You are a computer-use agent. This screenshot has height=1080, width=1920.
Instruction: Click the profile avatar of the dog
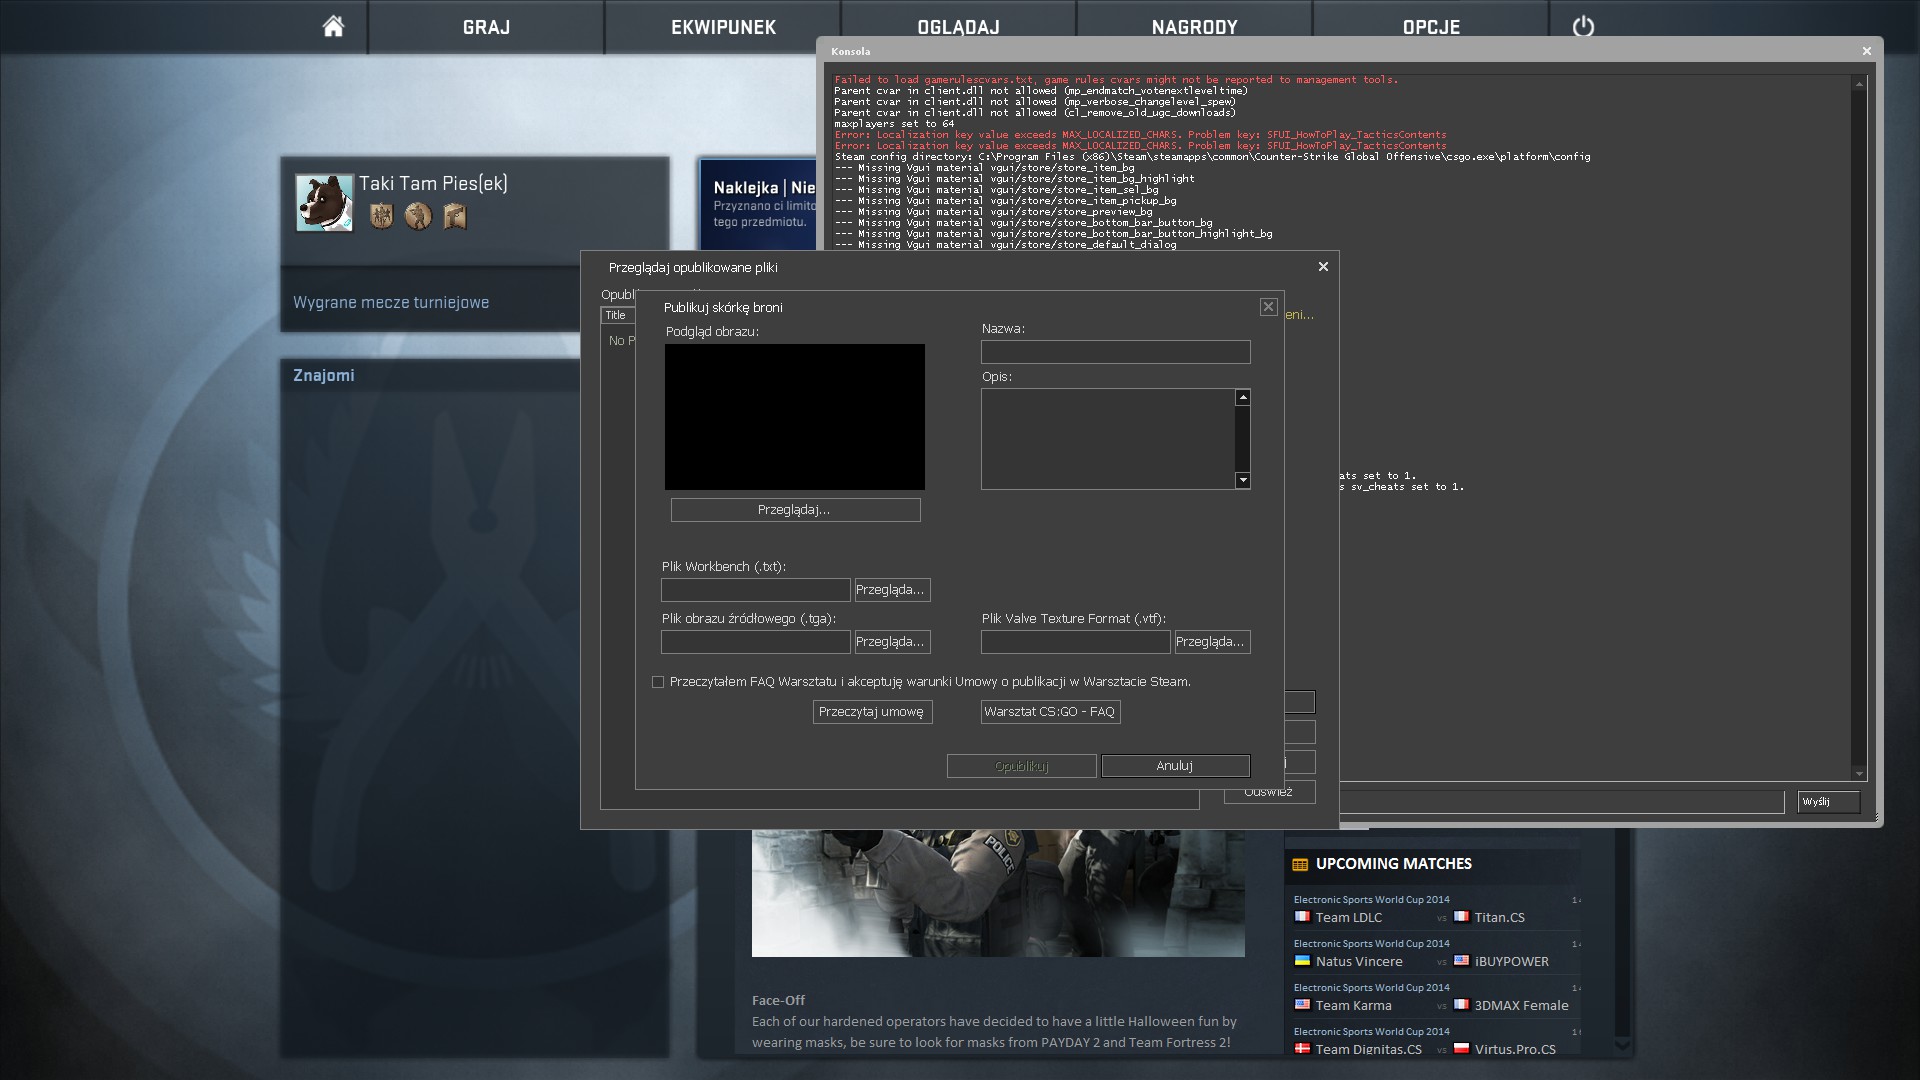(x=324, y=202)
